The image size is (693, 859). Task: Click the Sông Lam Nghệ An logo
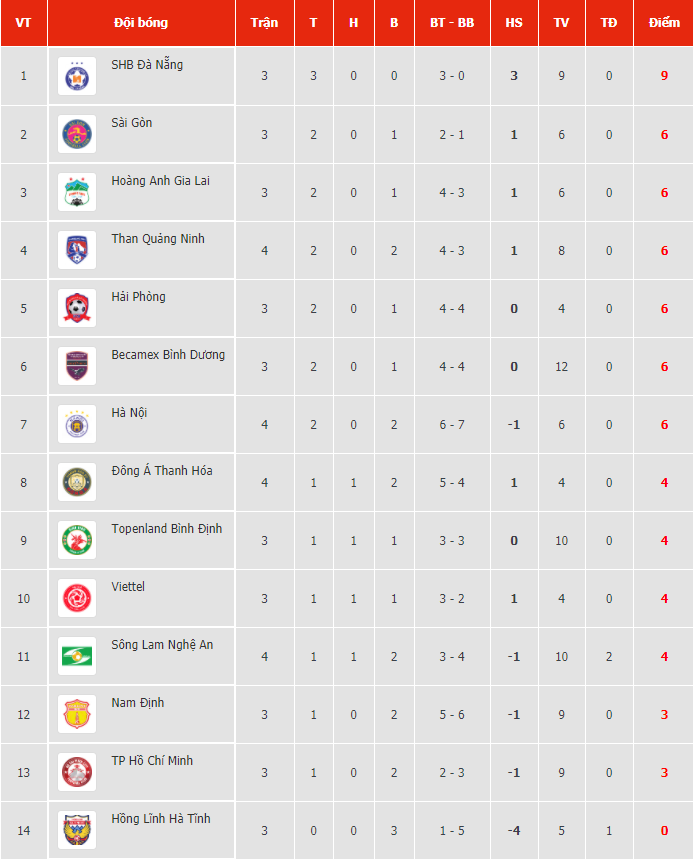pos(77,656)
